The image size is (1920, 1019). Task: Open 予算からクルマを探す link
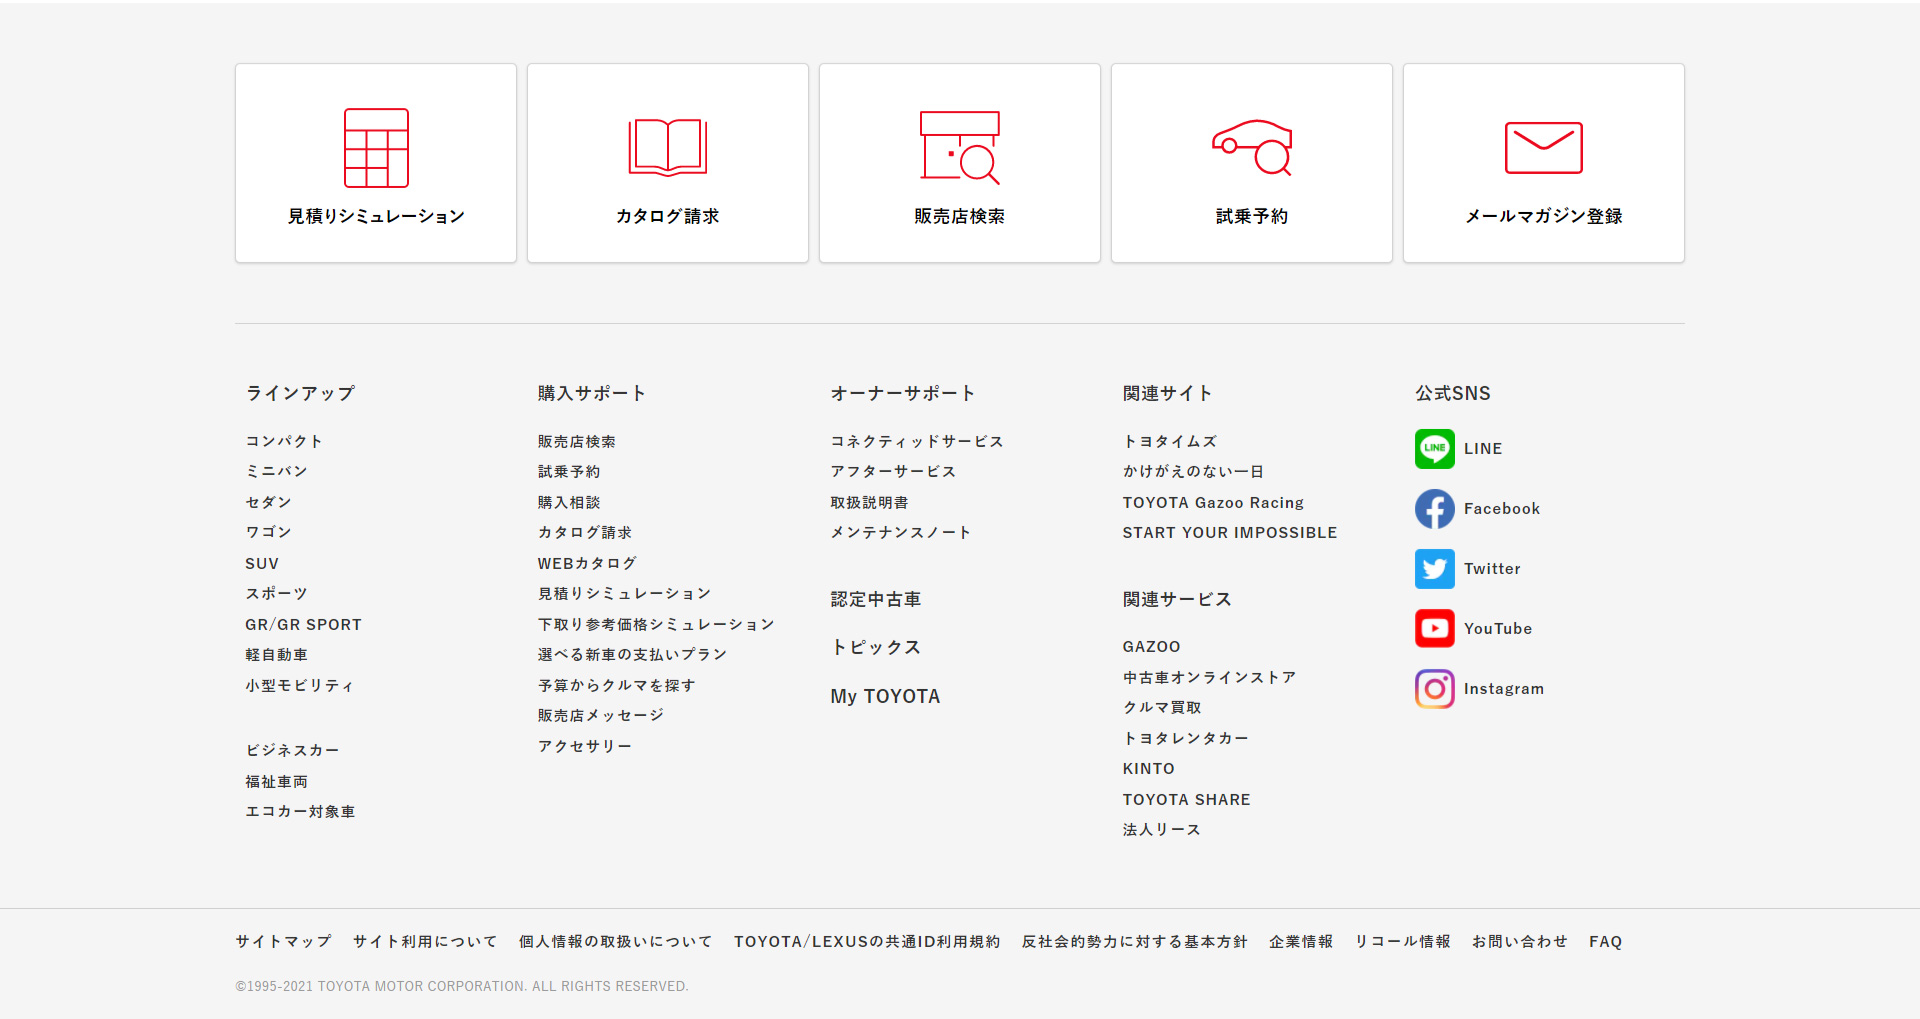tap(616, 686)
